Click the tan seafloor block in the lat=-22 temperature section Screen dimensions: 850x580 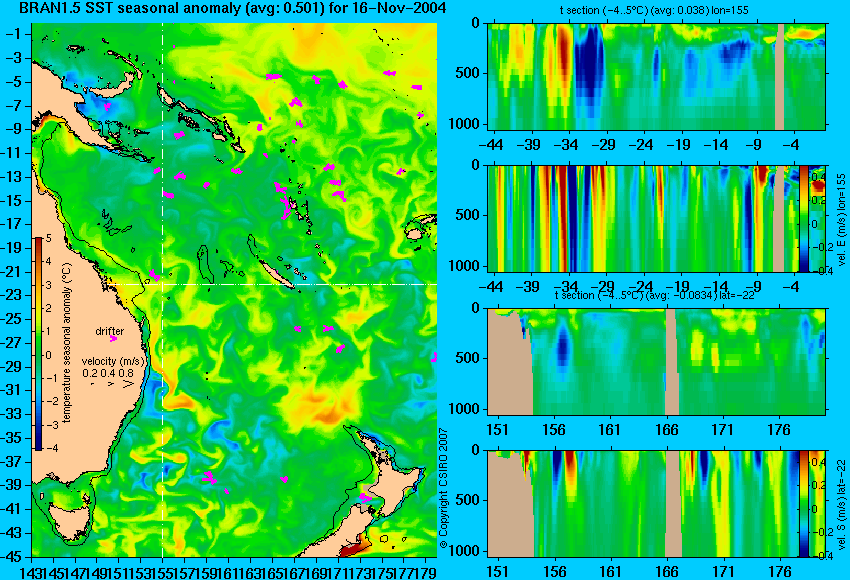(x=510, y=362)
